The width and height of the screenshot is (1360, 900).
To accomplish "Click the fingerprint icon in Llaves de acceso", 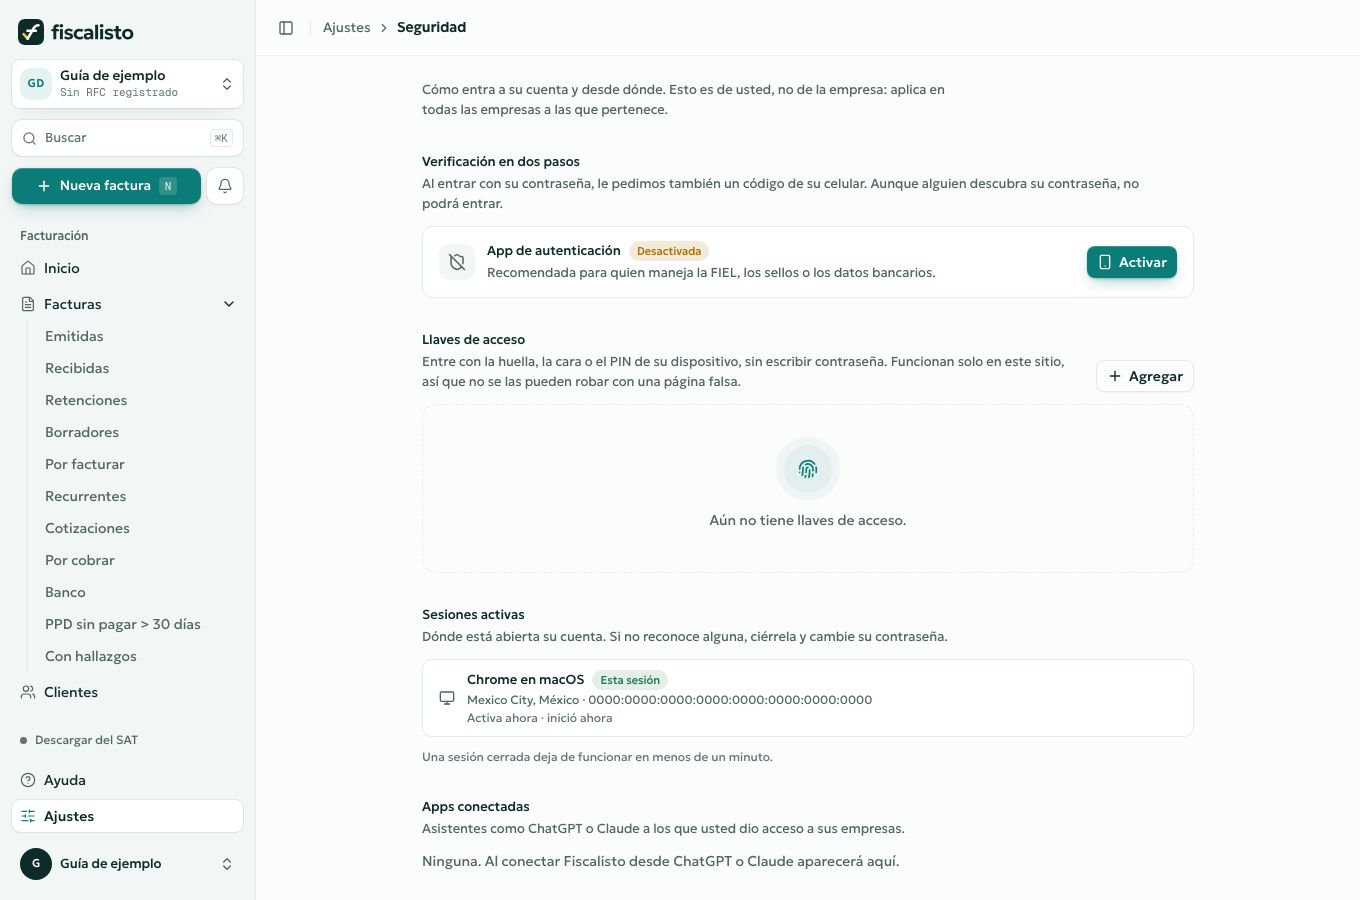I will [808, 469].
